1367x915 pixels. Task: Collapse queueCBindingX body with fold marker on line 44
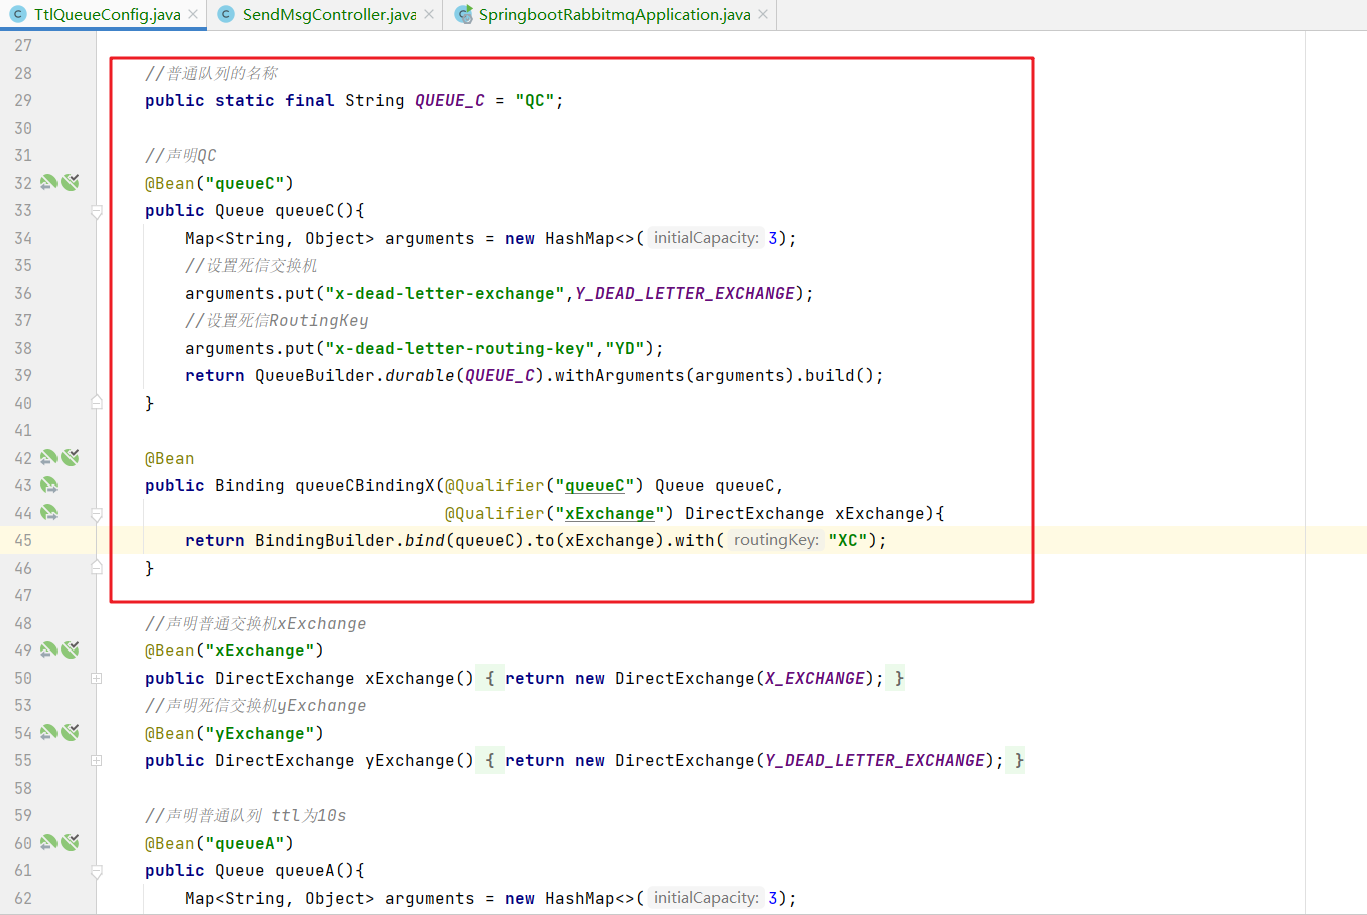click(97, 514)
